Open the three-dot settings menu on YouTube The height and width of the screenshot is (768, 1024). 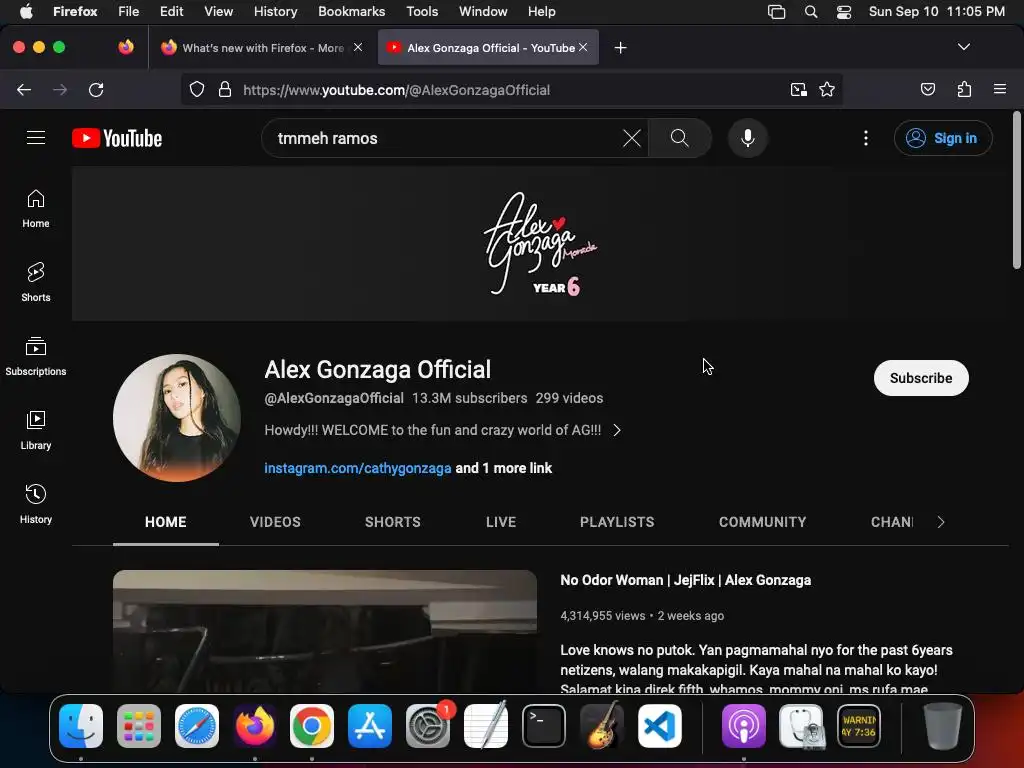(865, 138)
